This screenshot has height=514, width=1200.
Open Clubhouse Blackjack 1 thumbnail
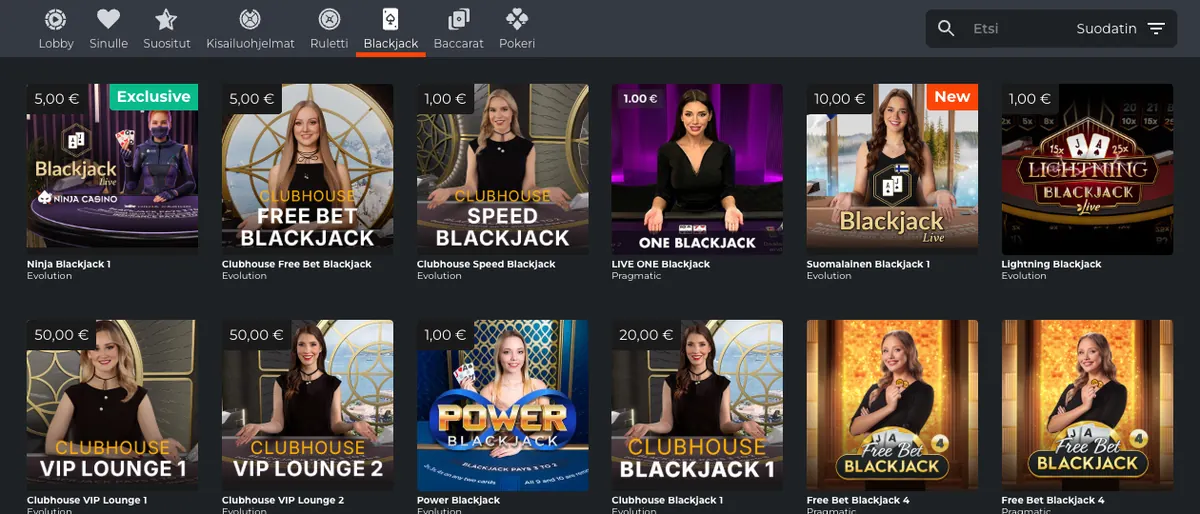point(697,403)
